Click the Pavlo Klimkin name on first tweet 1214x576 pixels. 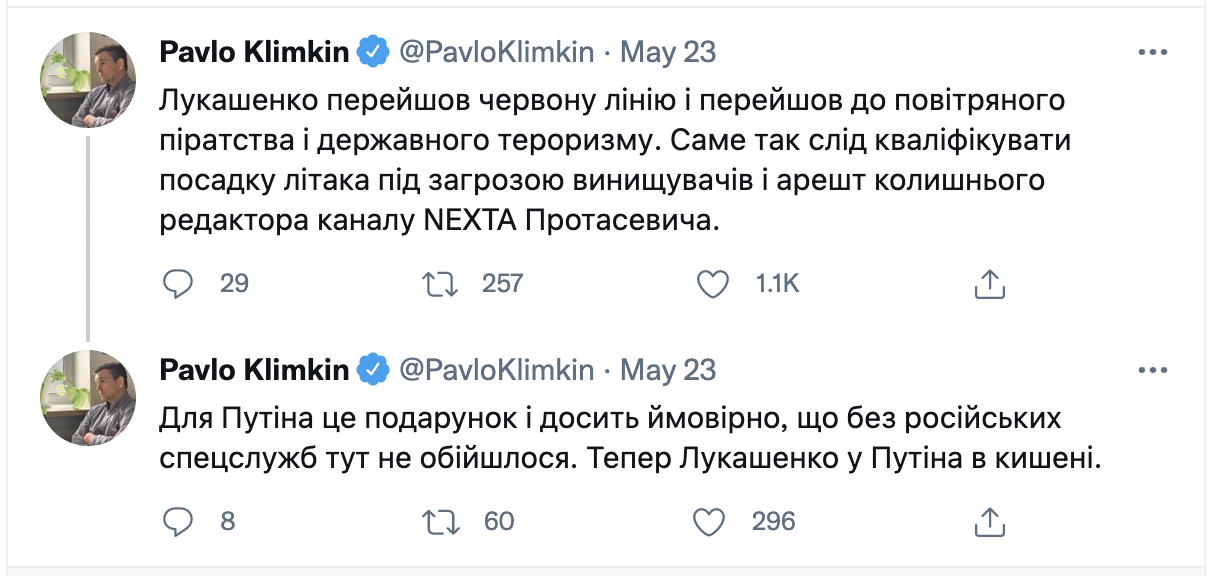tap(254, 52)
